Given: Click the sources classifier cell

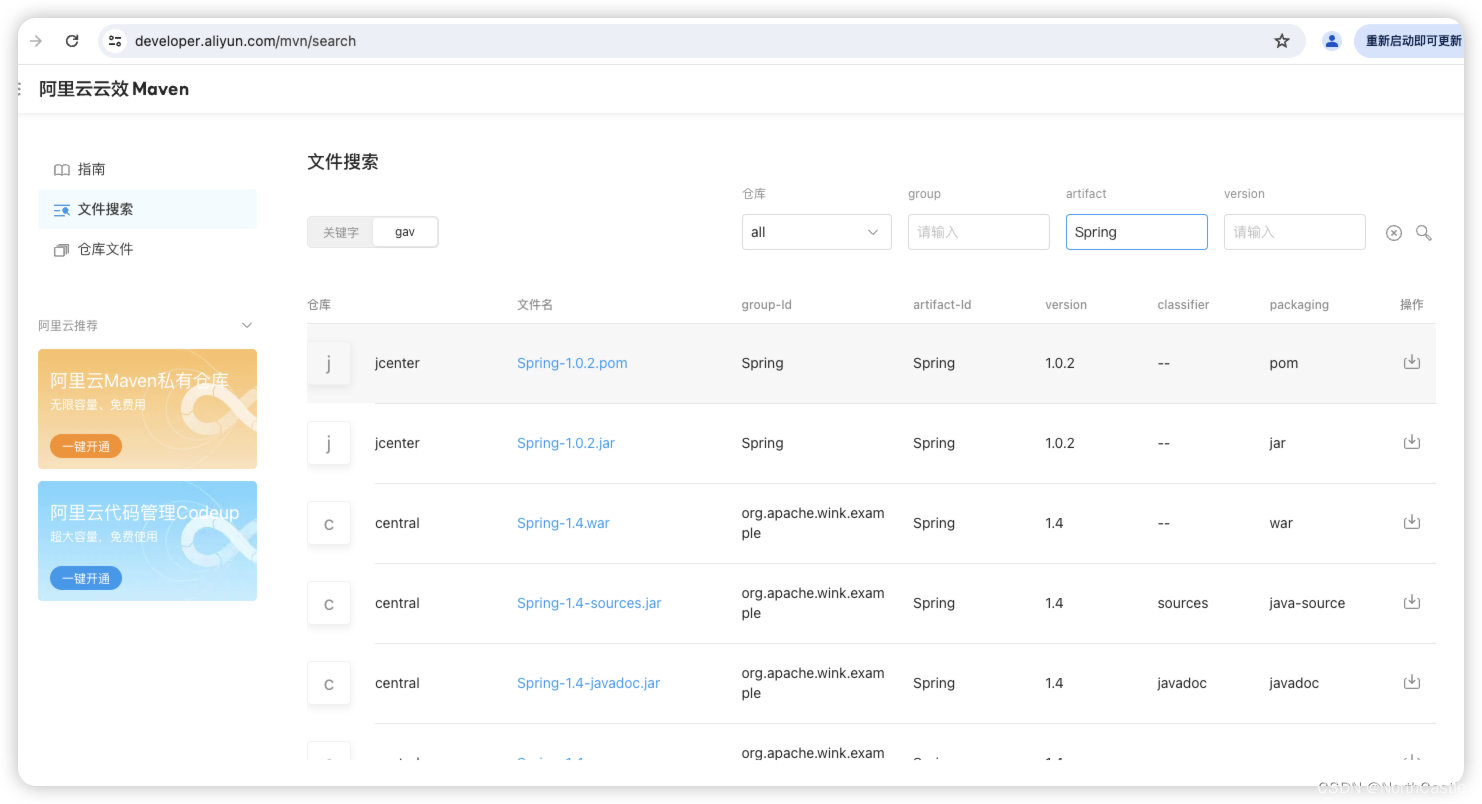Looking at the screenshot, I should tap(1183, 603).
